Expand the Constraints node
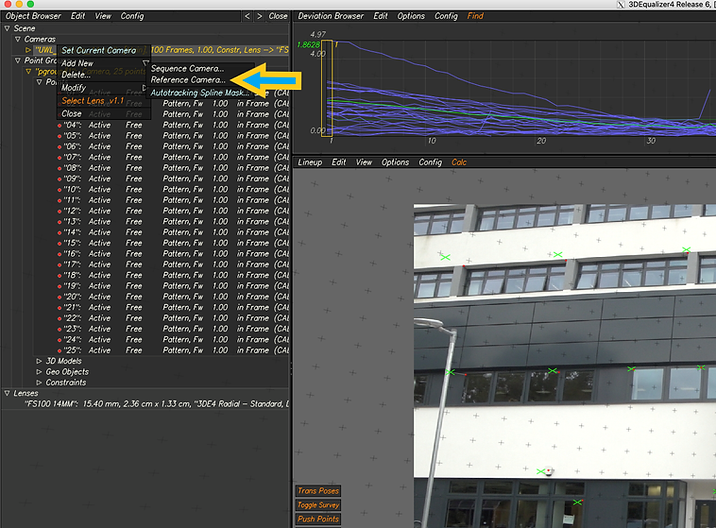Screen dimensions: 716x528 coord(39,382)
